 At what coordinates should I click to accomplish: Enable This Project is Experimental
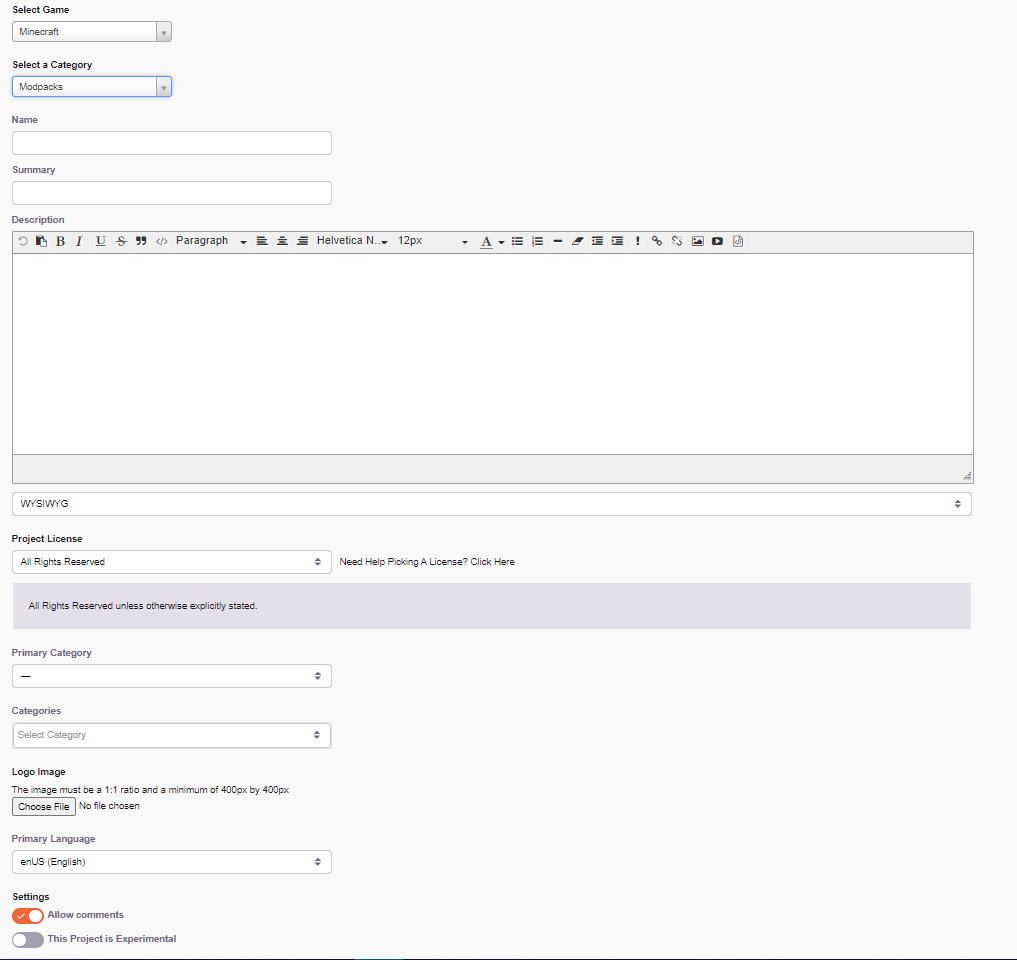(x=27, y=939)
